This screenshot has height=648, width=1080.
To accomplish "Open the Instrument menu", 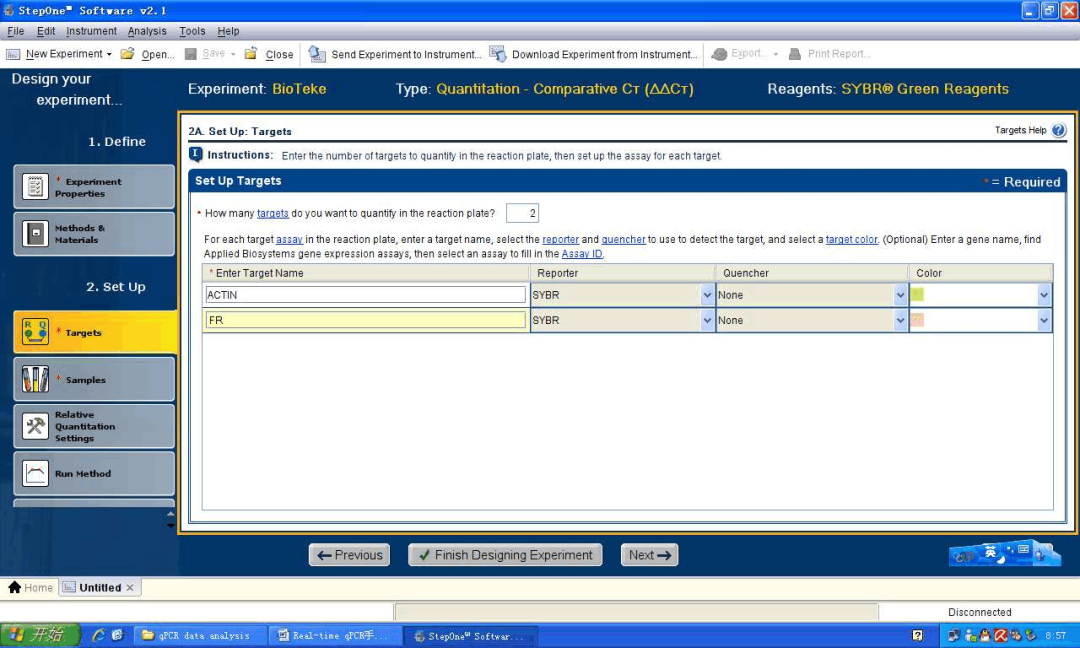I will click(91, 31).
